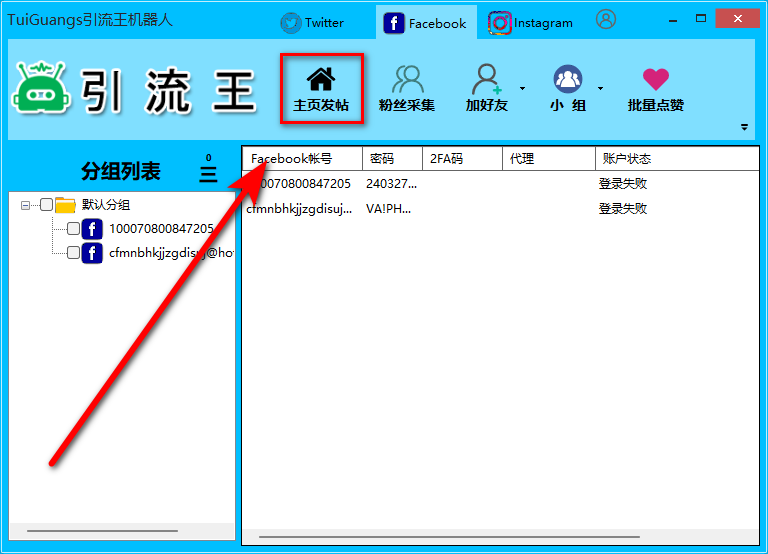Select the 加好友 add friend icon
Viewport: 768px width, 554px height.
click(487, 79)
